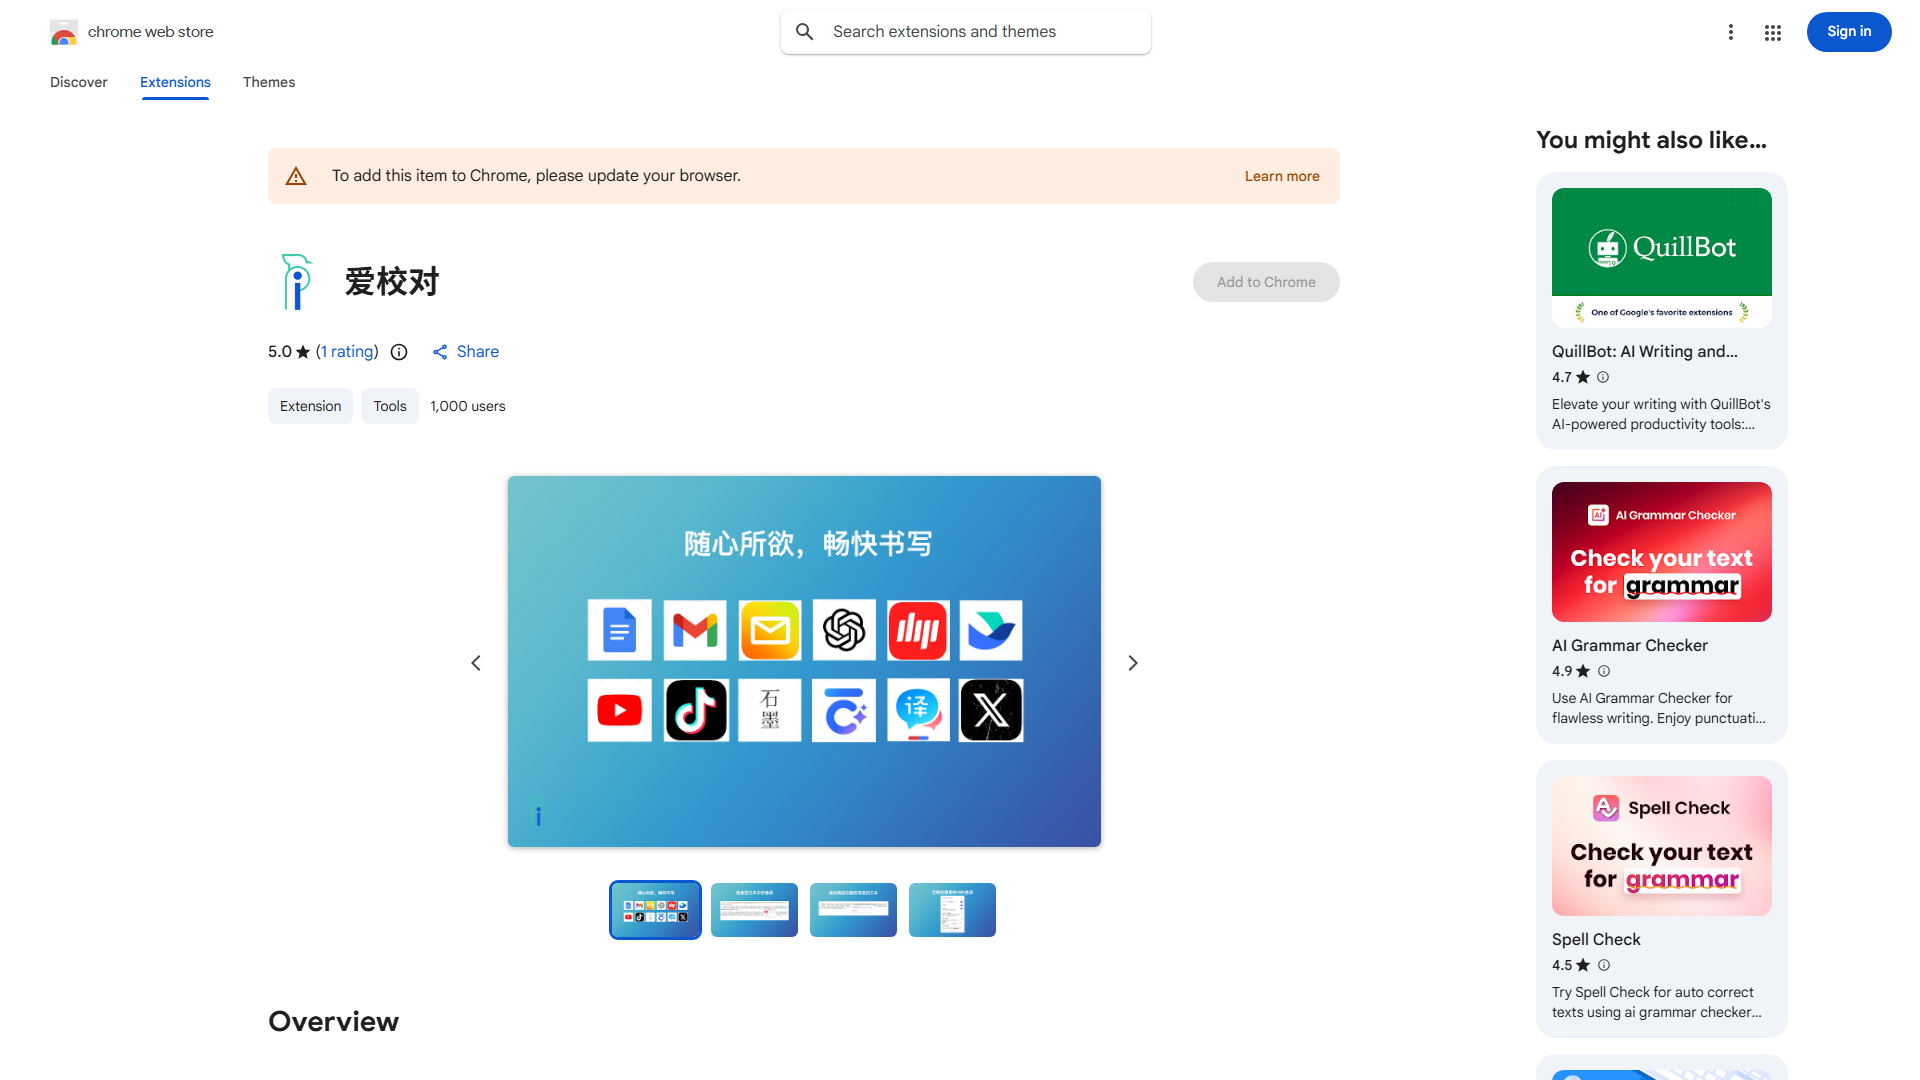Click info icon beside QuillBot 4.7 rating
Image resolution: width=1920 pixels, height=1080 pixels.
1603,377
